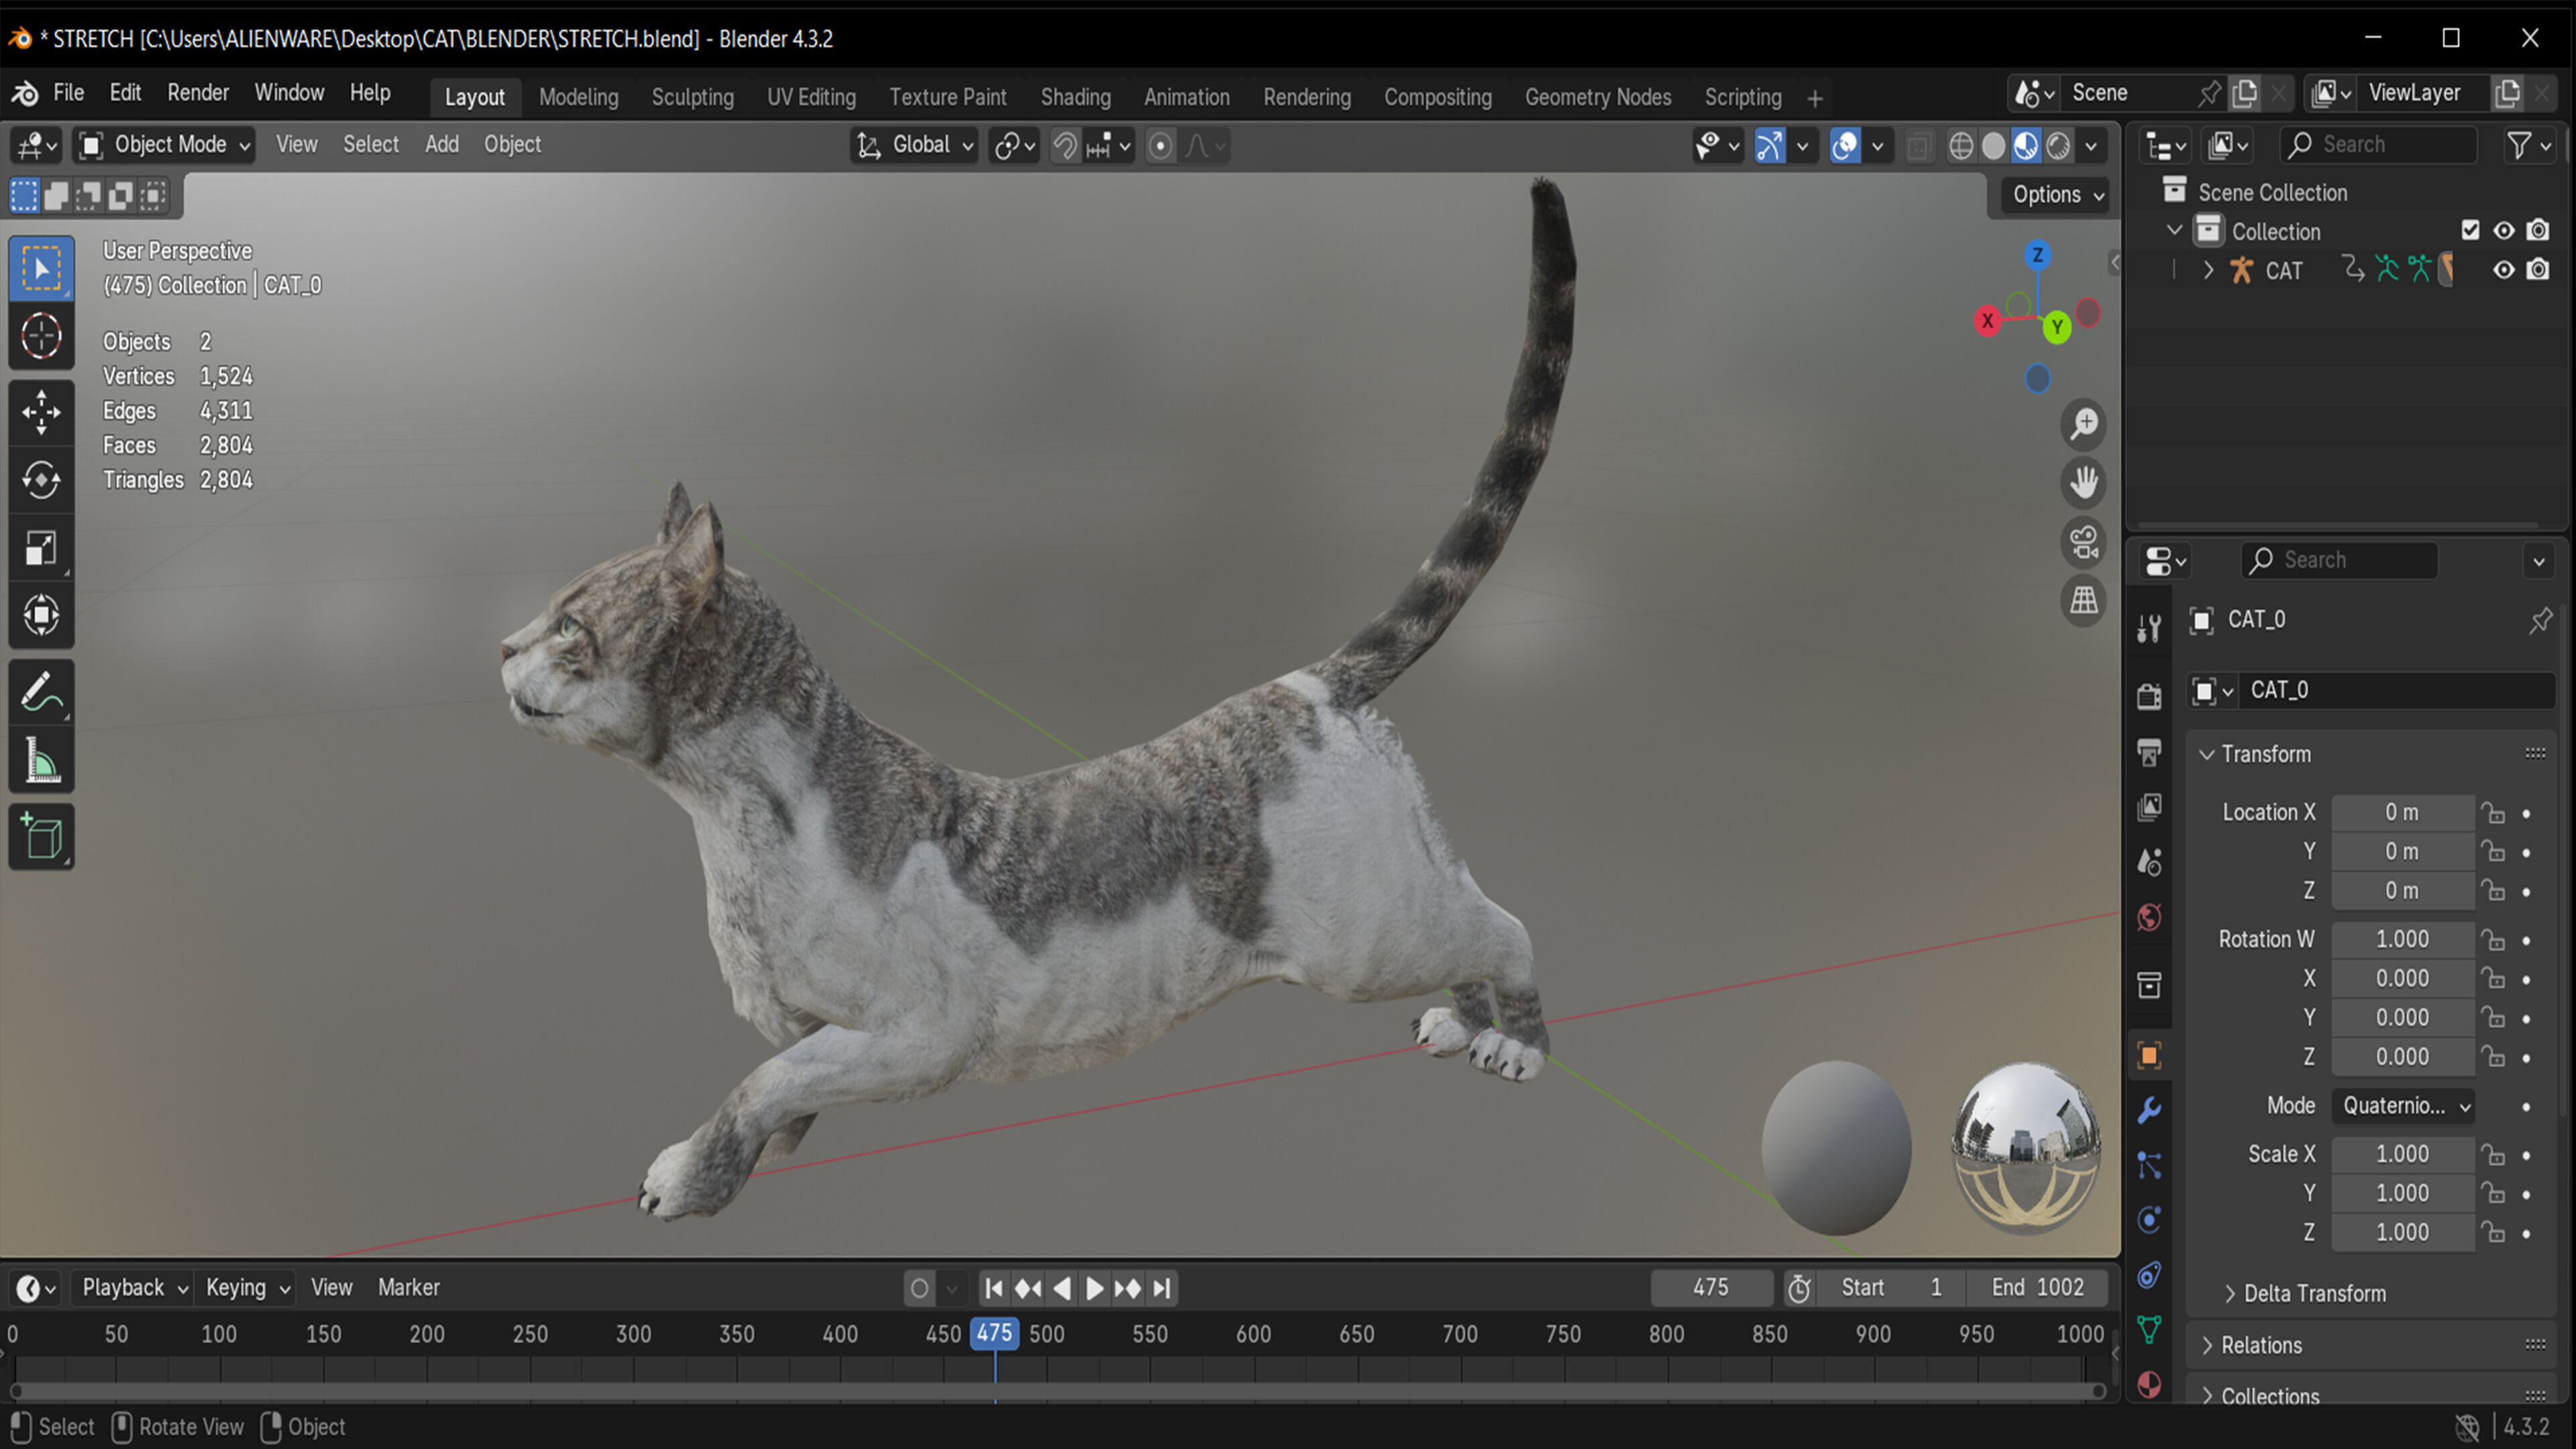Open the Scene properties tab
Image resolution: width=2576 pixels, height=1449 pixels.
pyautogui.click(x=2149, y=862)
